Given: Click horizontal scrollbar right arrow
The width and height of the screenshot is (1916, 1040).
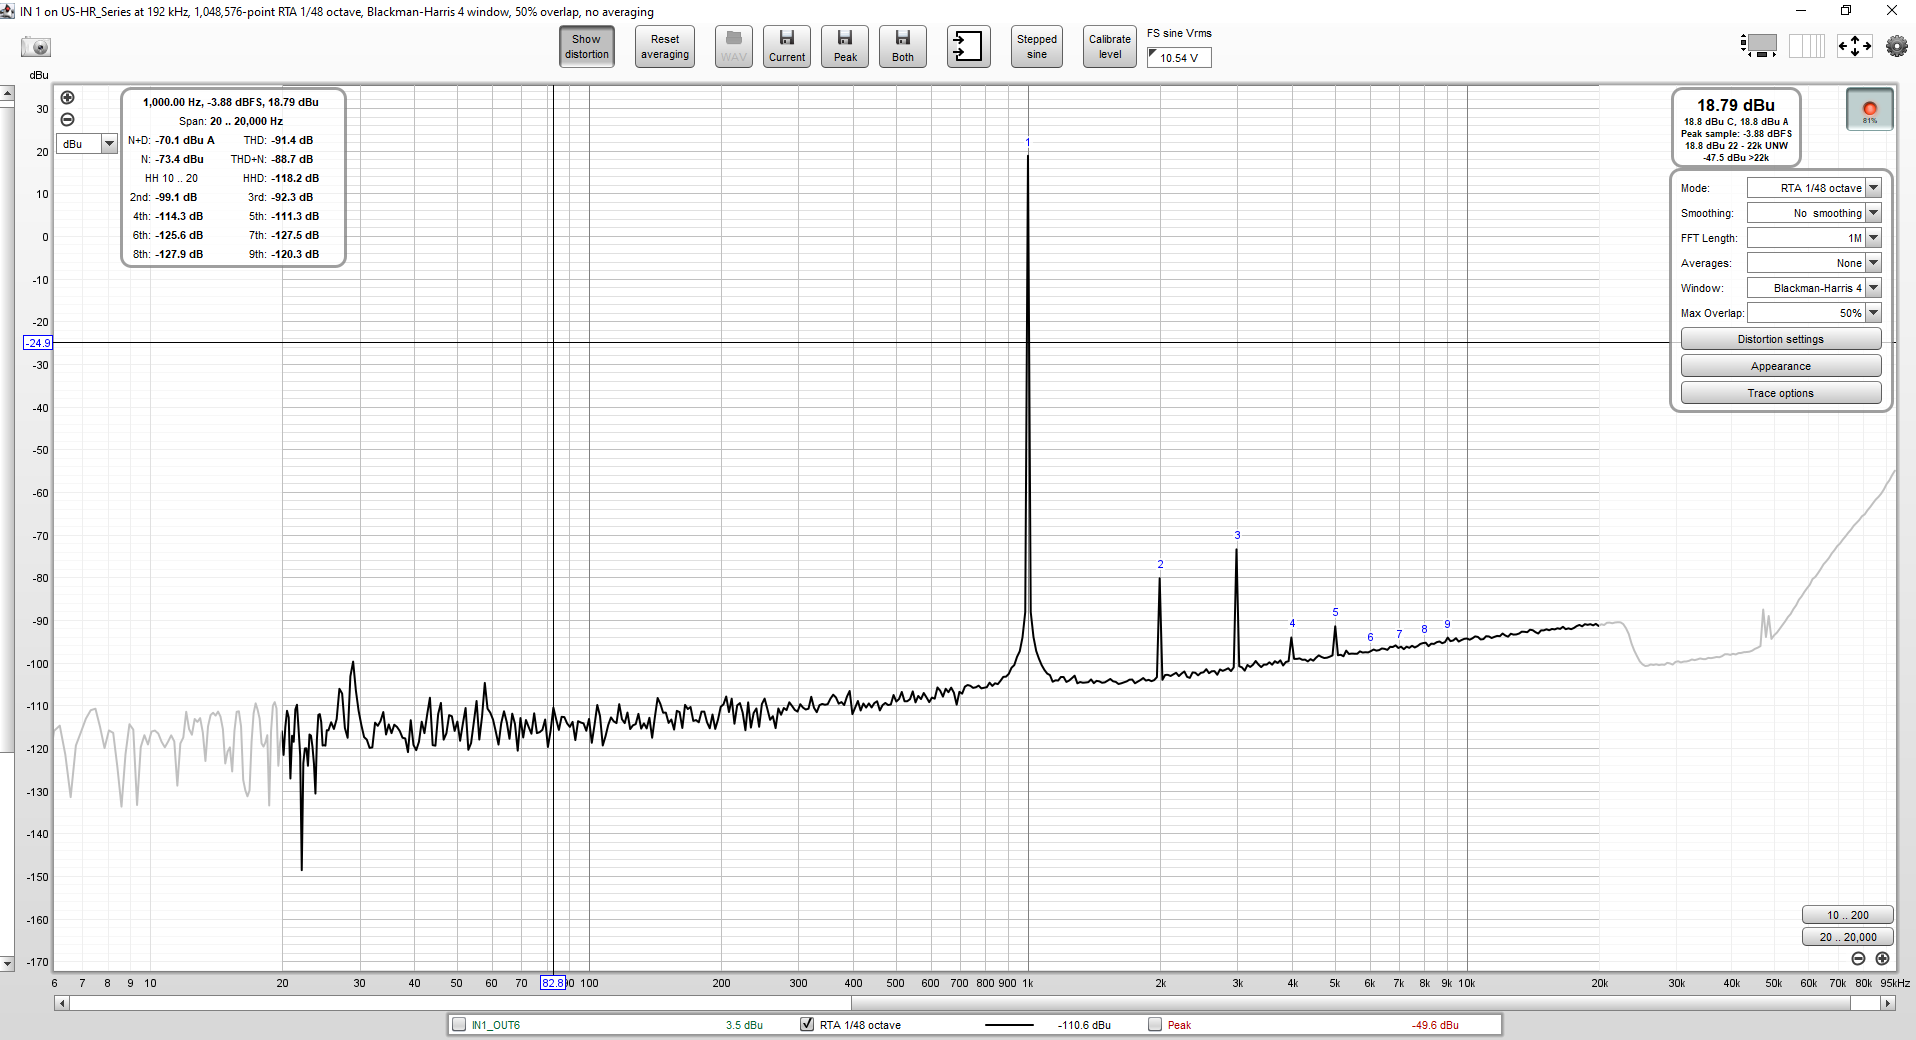Looking at the screenshot, I should 1888,1003.
